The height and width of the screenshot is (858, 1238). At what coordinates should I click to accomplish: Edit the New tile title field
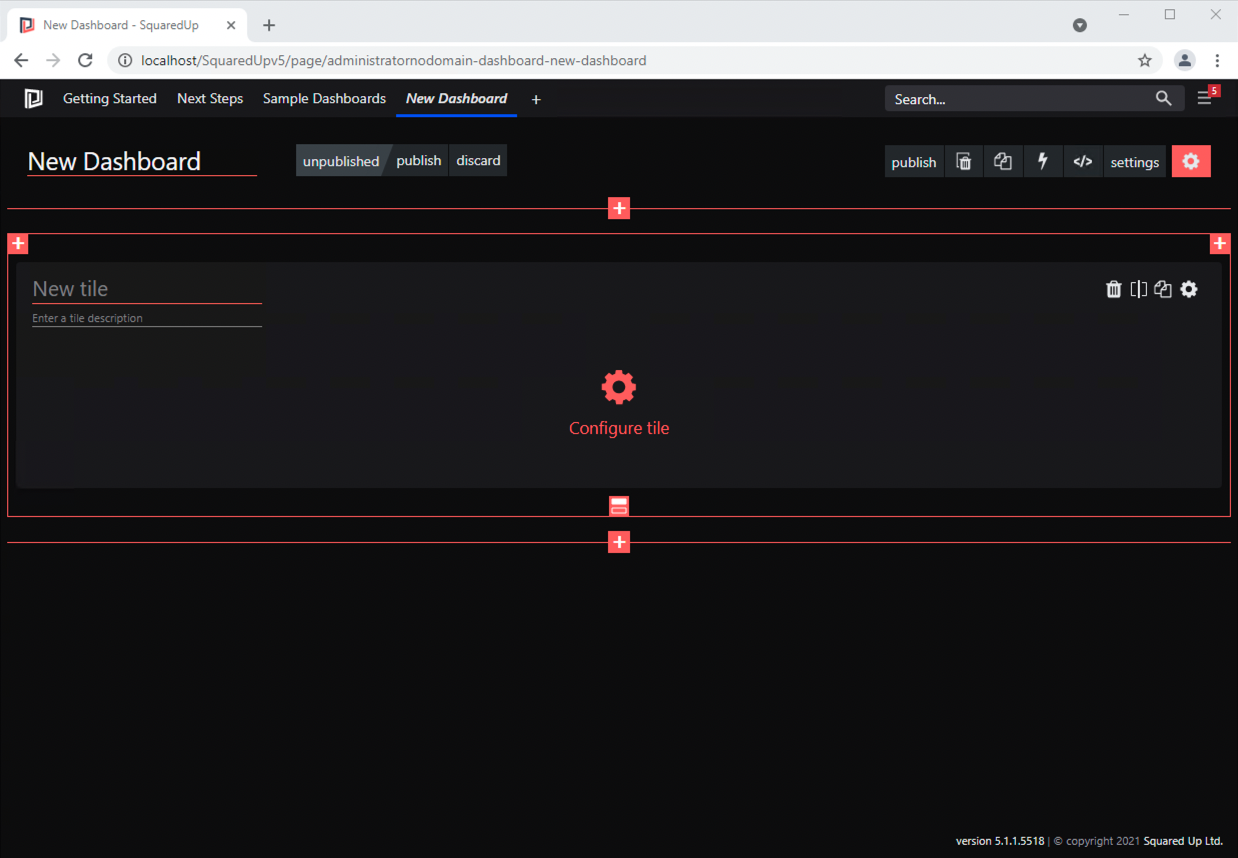[147, 289]
